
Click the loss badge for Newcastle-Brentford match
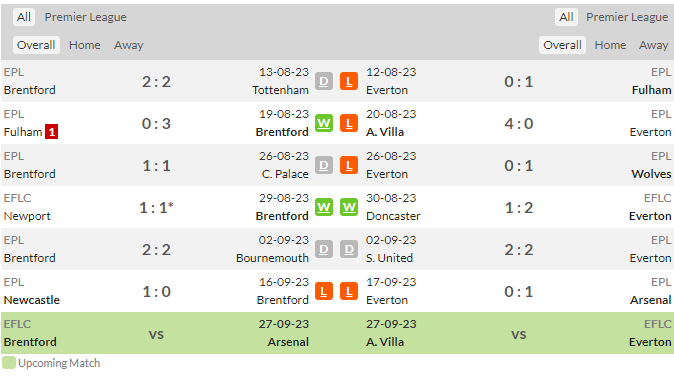(324, 292)
